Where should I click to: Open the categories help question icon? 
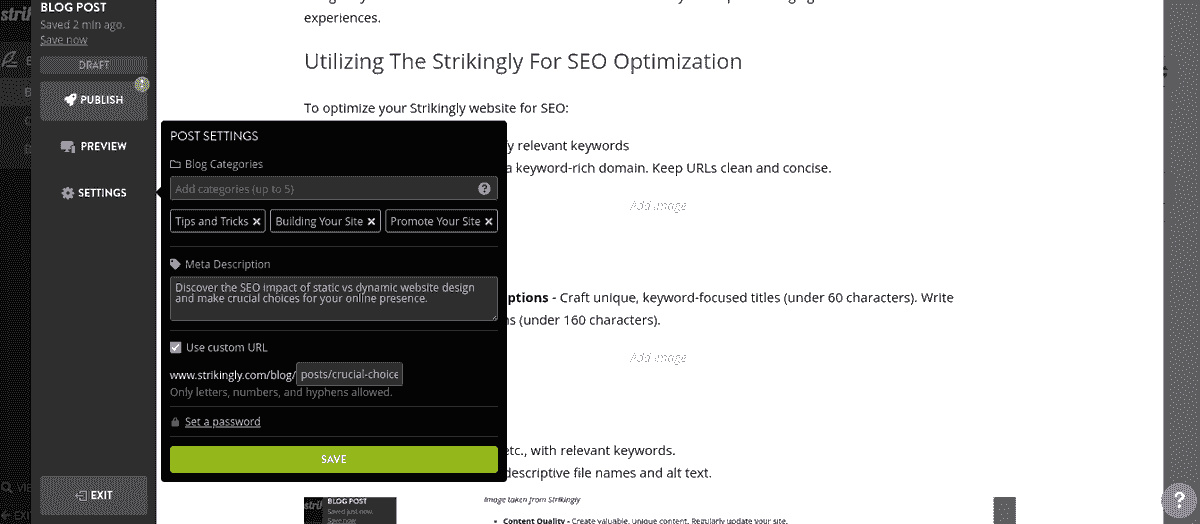[484, 188]
